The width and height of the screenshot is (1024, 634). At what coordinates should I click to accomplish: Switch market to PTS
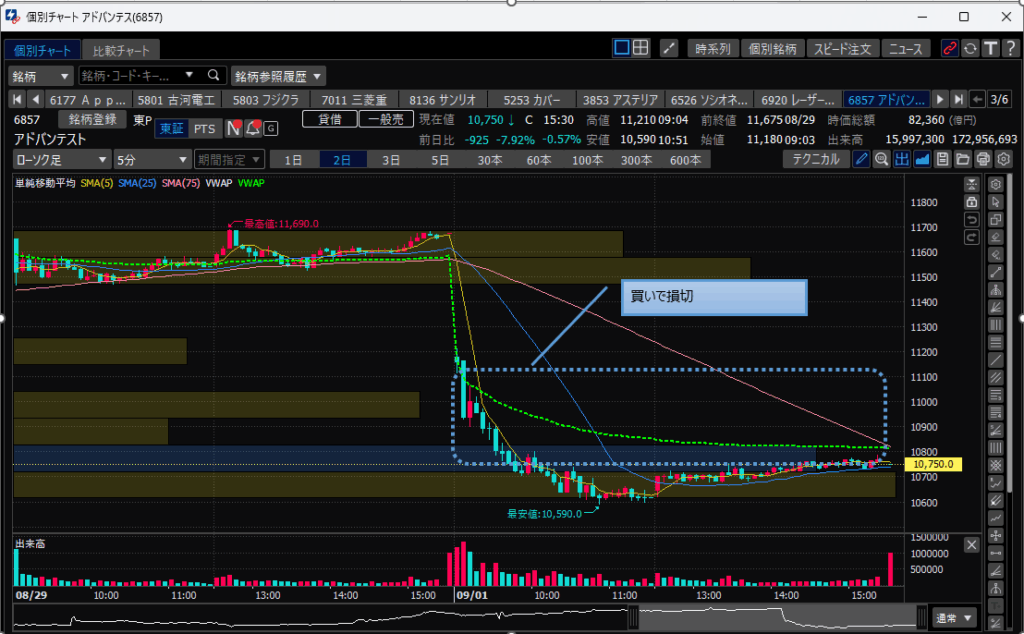[x=204, y=128]
